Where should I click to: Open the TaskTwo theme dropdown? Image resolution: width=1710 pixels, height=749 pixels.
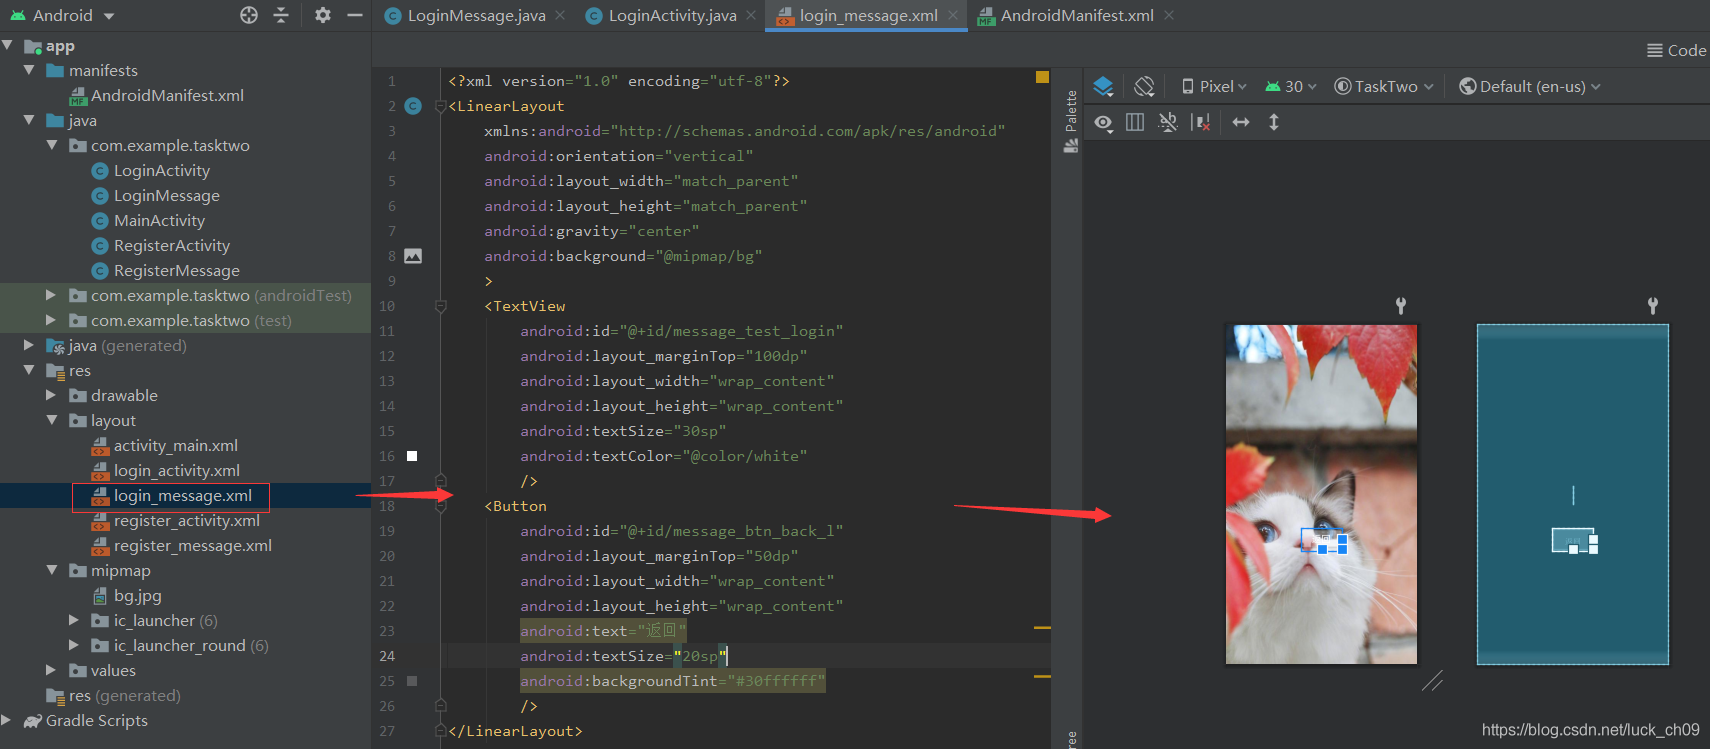click(x=1384, y=86)
